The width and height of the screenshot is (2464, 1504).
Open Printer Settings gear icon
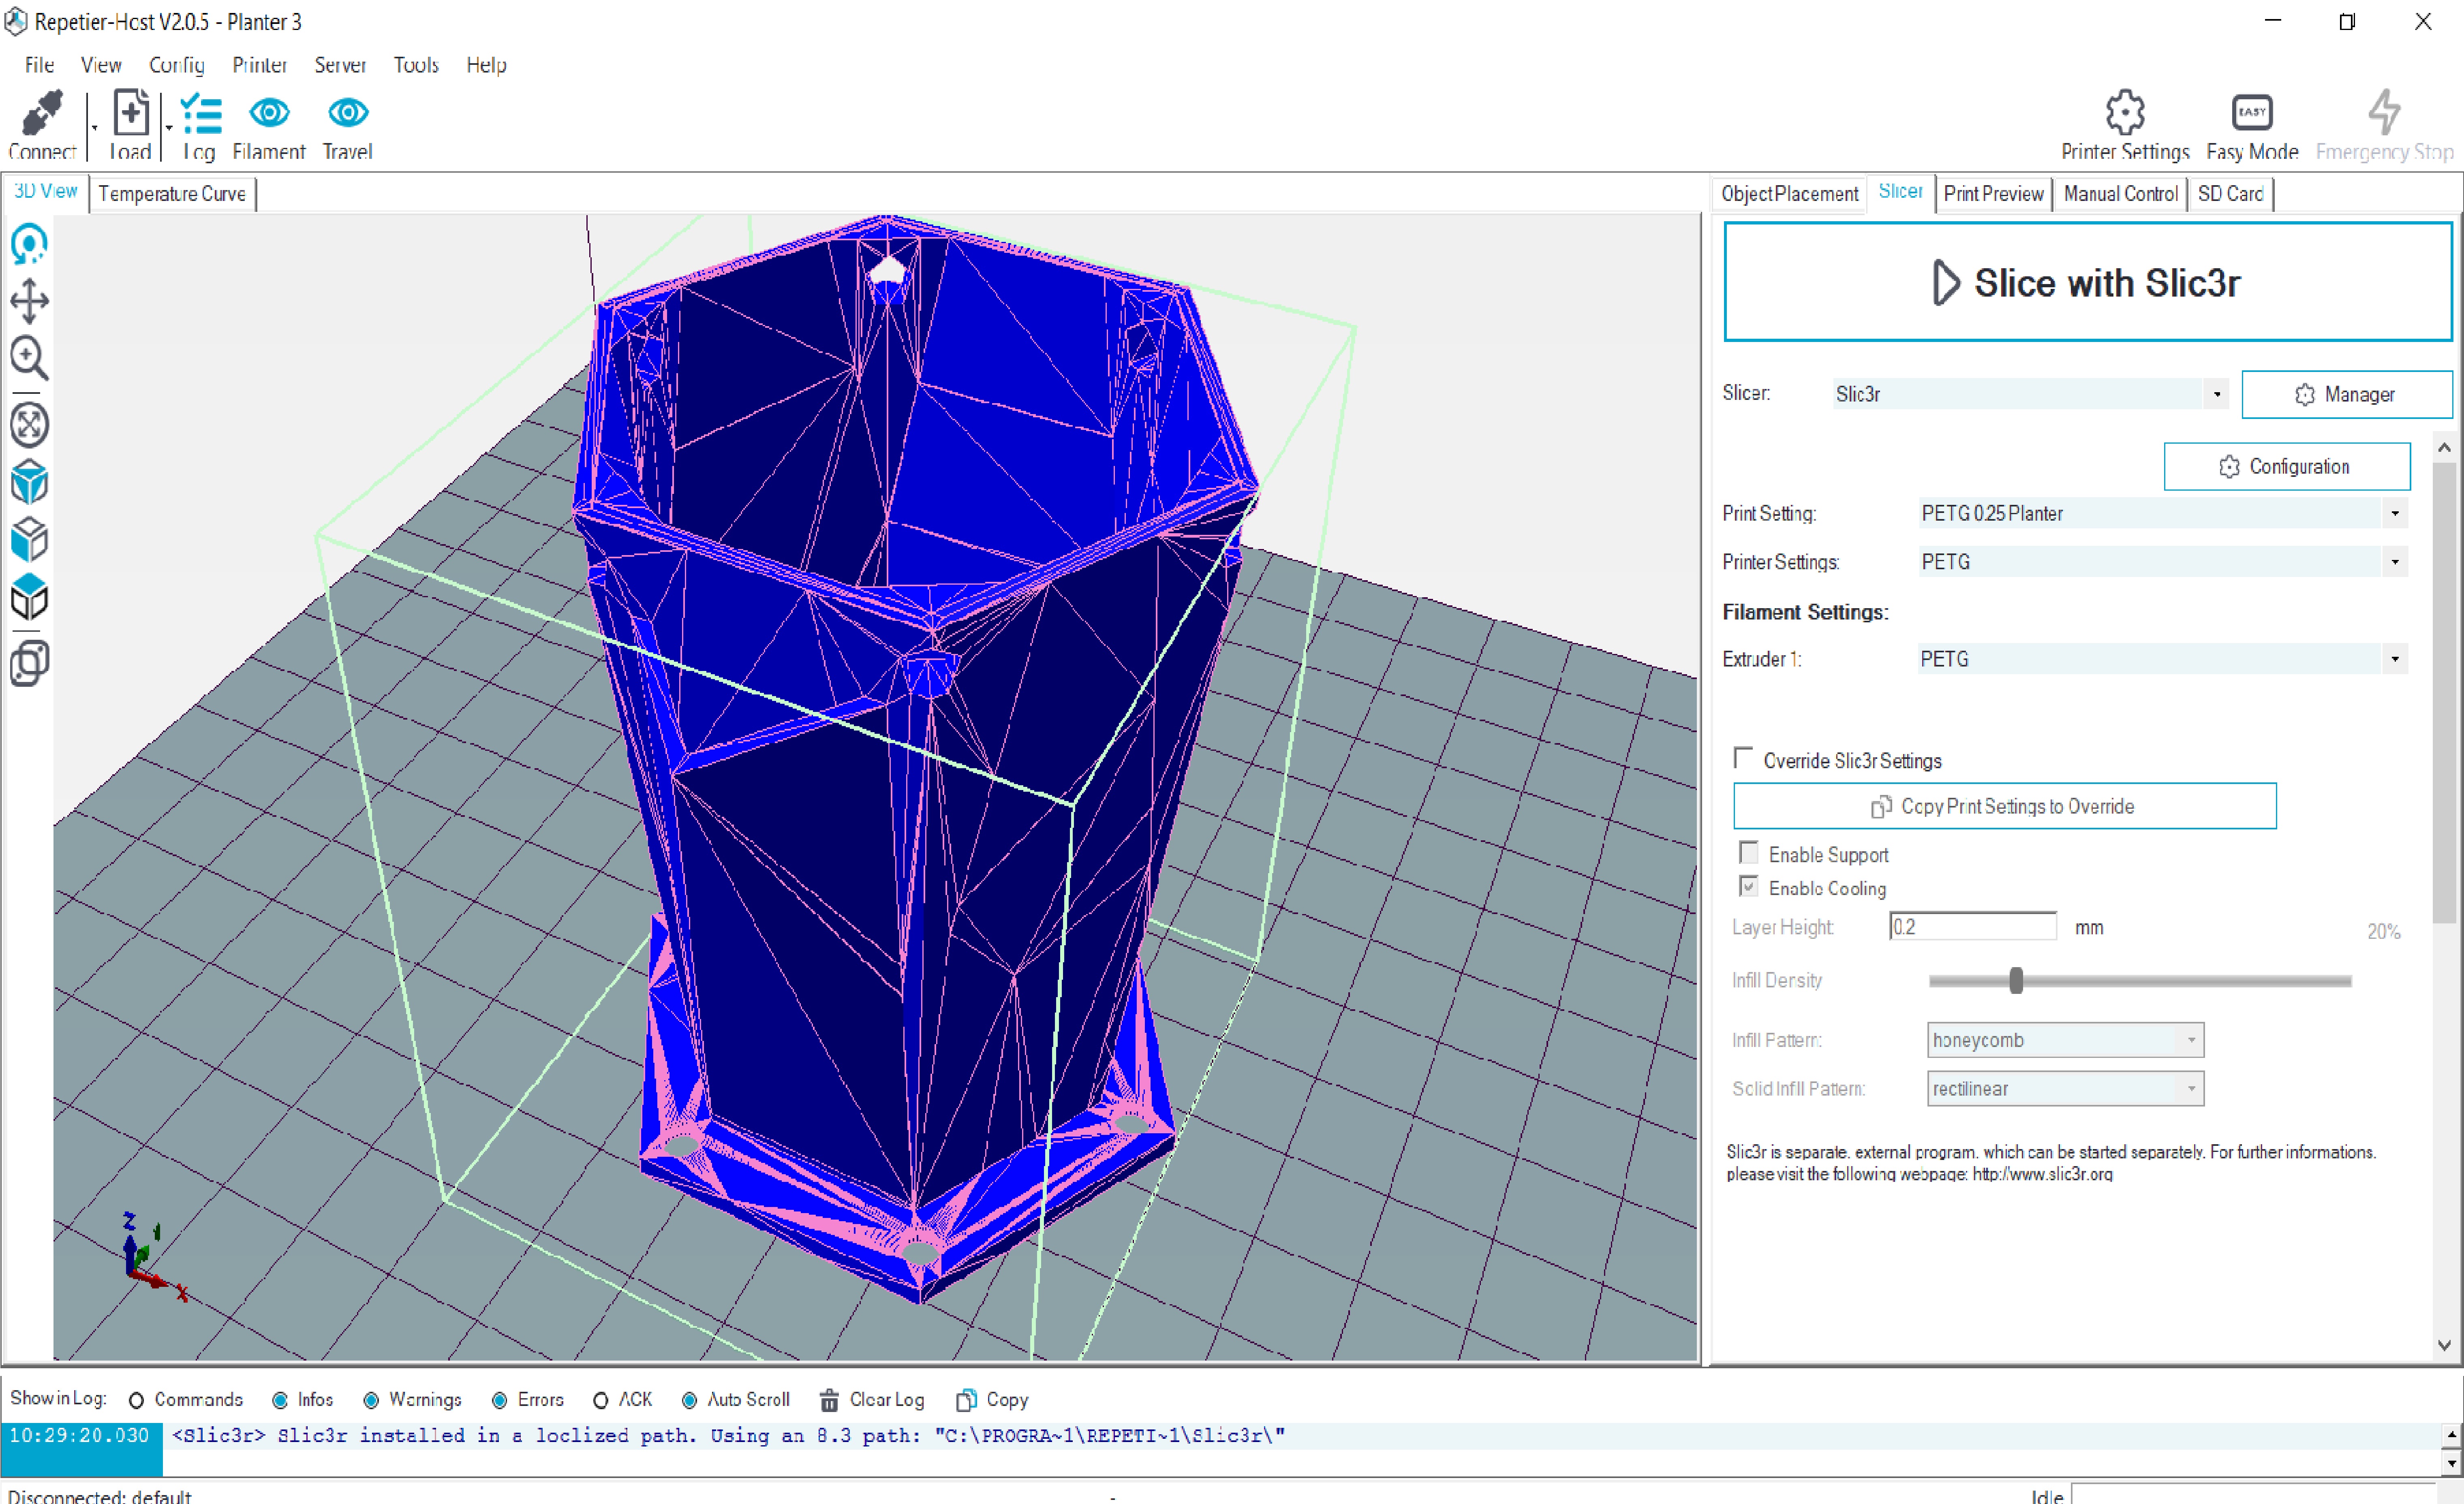[2125, 112]
